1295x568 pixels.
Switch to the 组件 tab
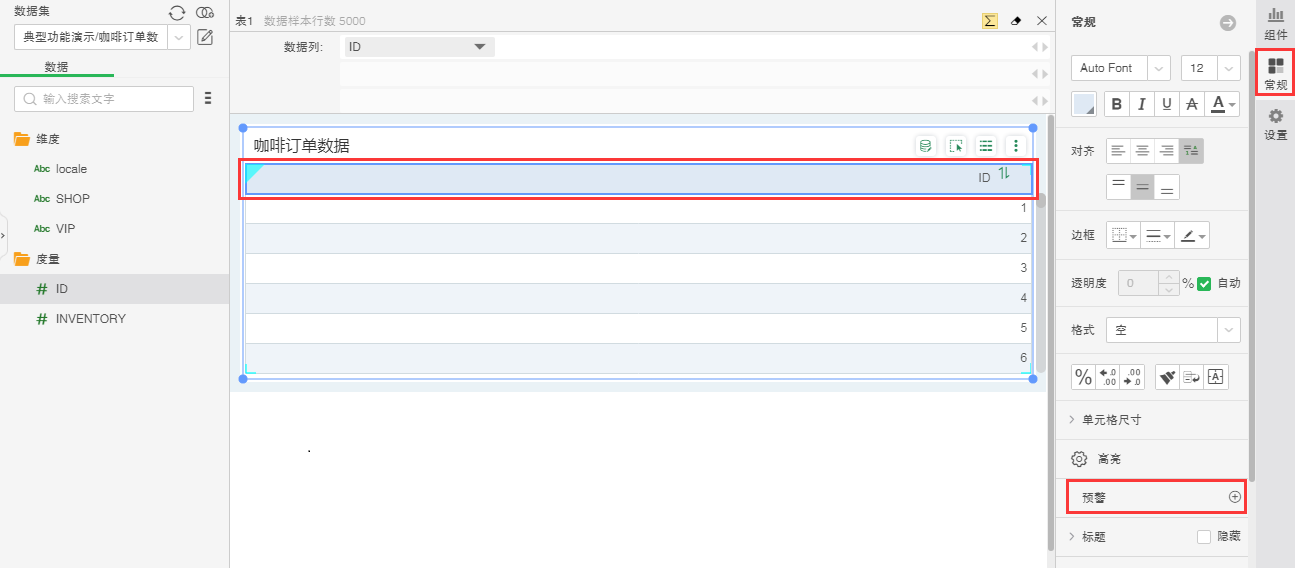pos(1275,23)
